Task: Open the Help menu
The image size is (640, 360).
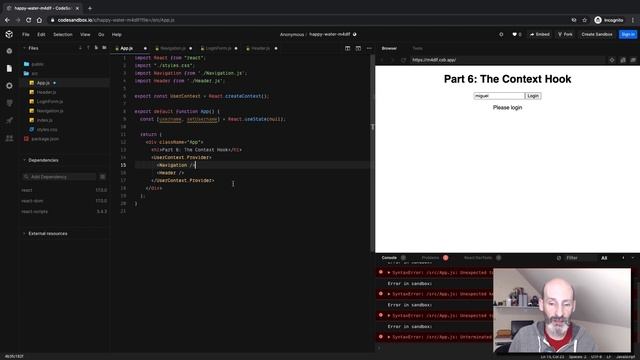Action: click(x=117, y=35)
